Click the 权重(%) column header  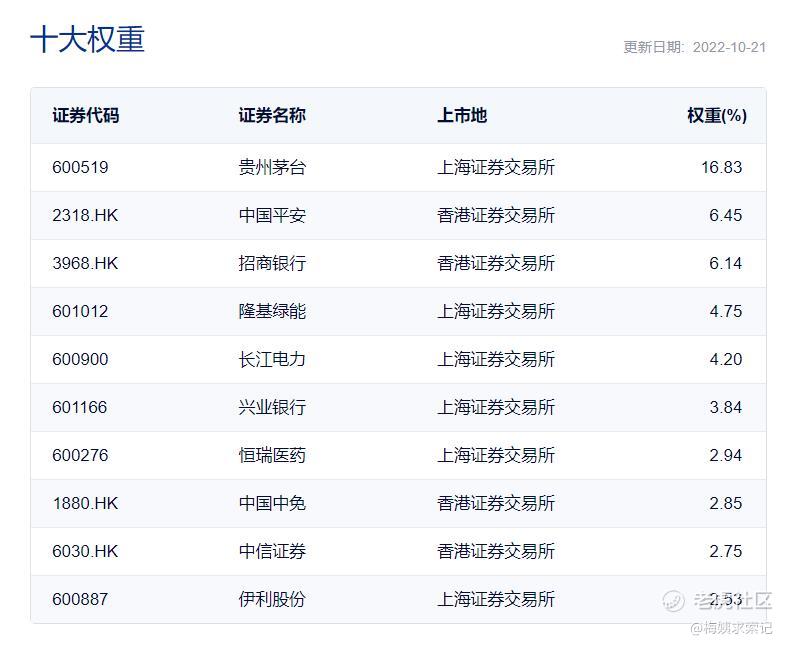(716, 115)
